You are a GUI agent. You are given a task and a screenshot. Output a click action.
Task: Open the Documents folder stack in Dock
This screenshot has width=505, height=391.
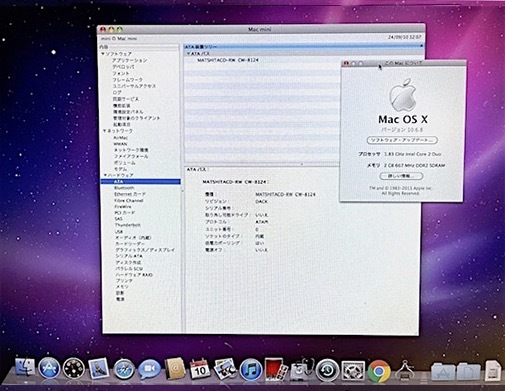[469, 371]
